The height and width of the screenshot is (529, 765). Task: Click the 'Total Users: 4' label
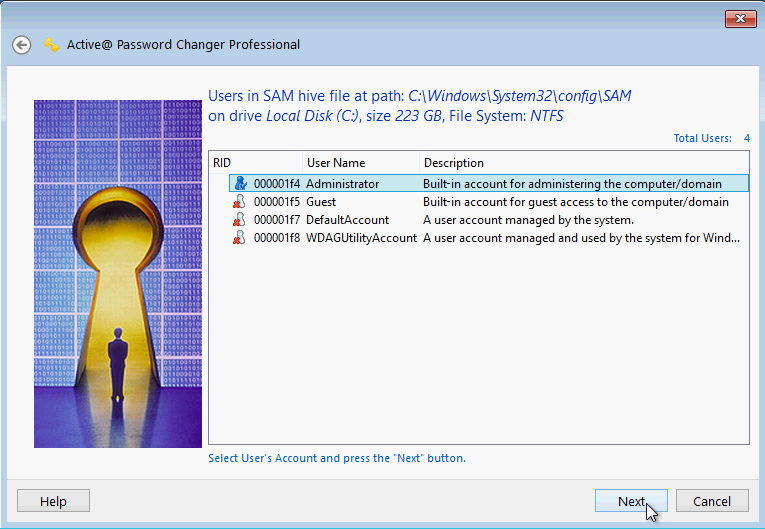pos(712,138)
